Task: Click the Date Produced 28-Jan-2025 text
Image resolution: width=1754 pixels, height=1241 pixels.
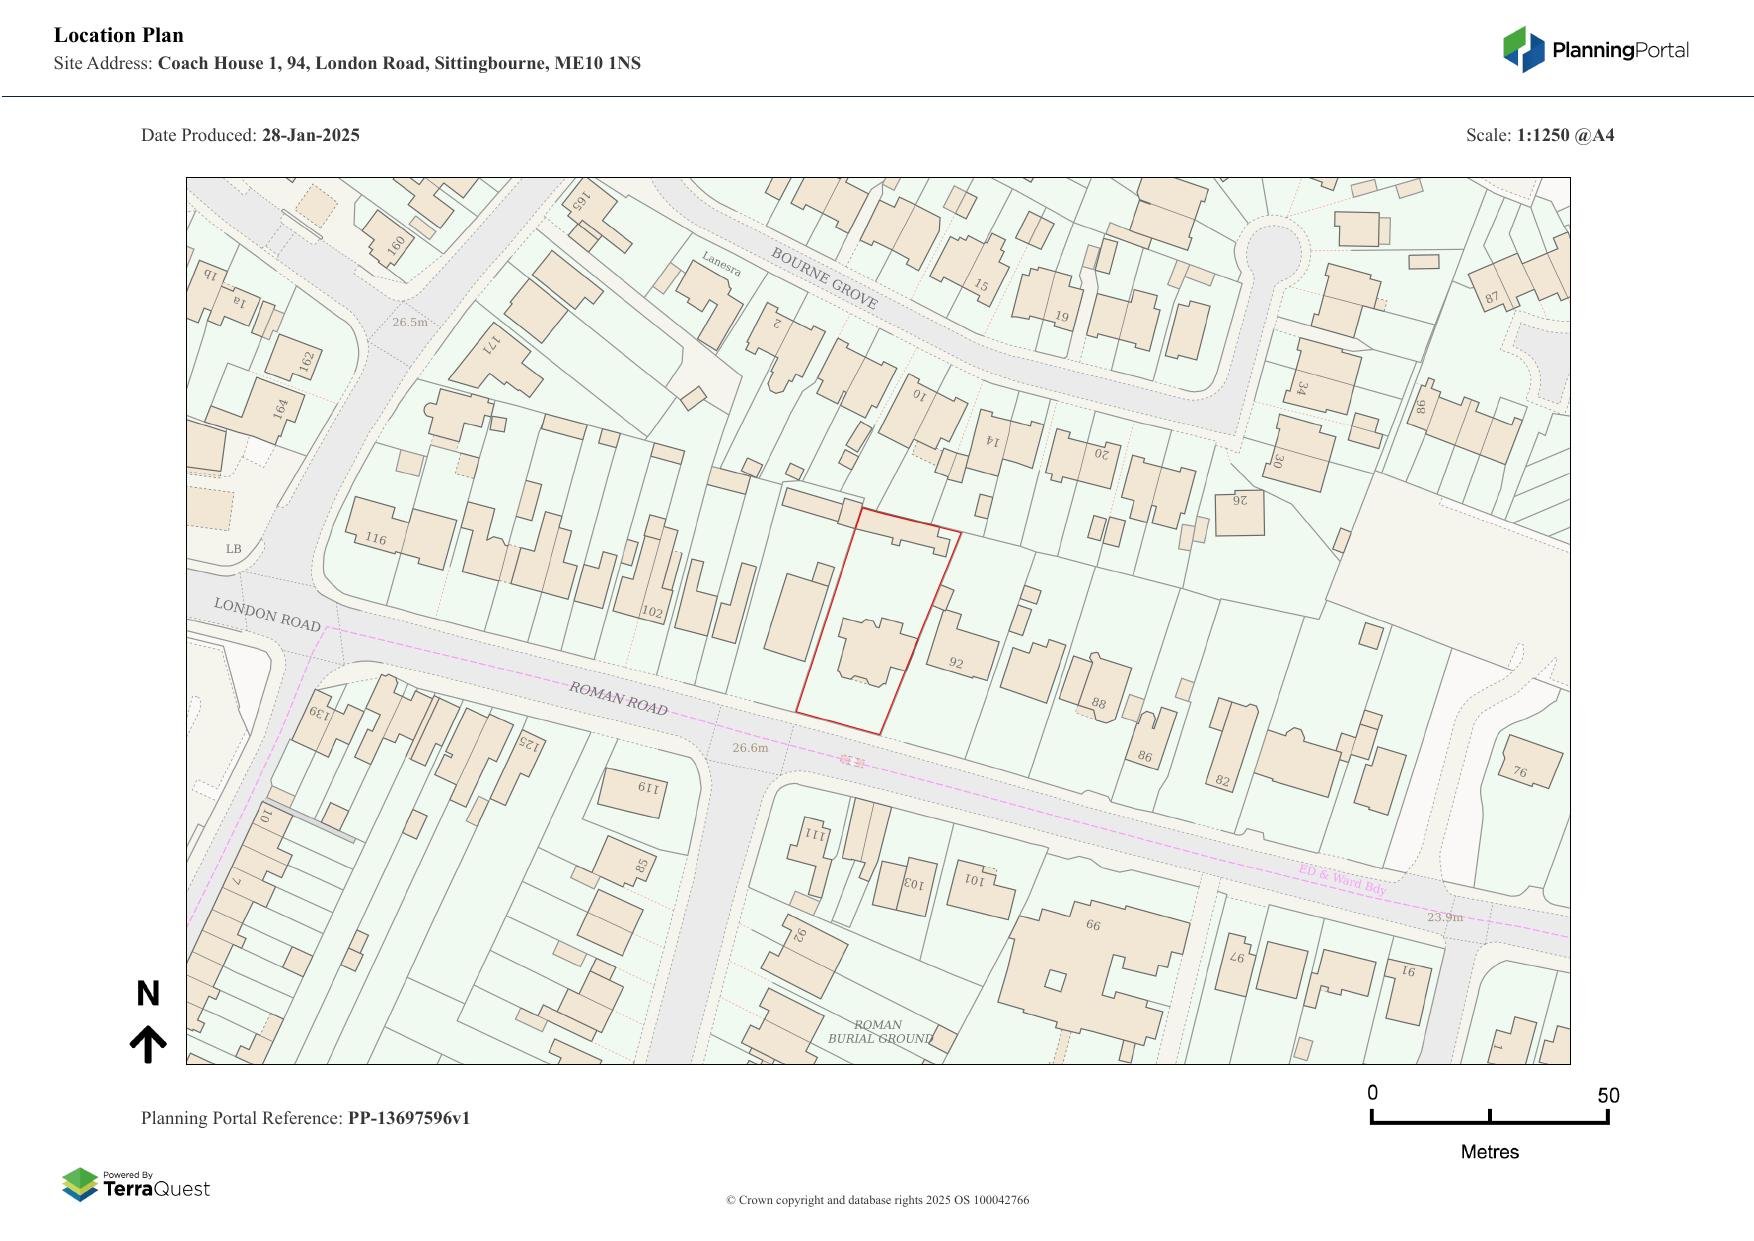Action: click(x=250, y=135)
